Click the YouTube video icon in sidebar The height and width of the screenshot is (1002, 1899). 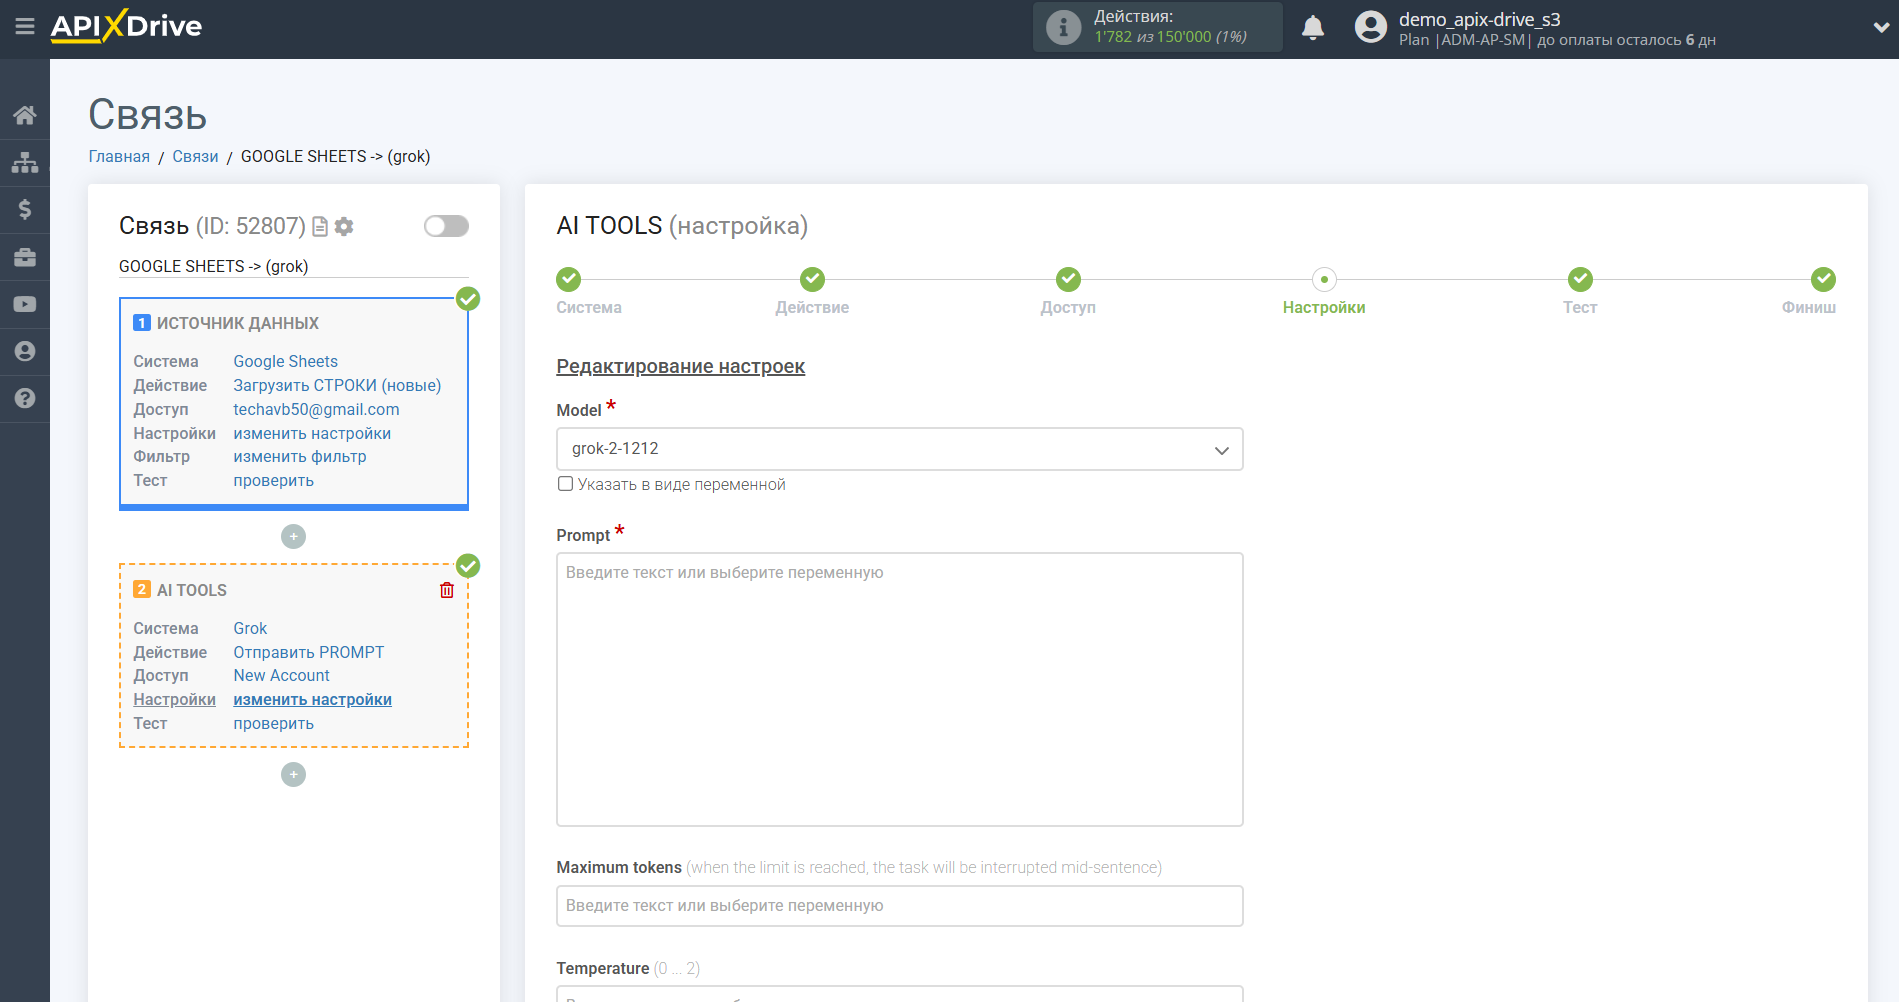pyautogui.click(x=25, y=304)
